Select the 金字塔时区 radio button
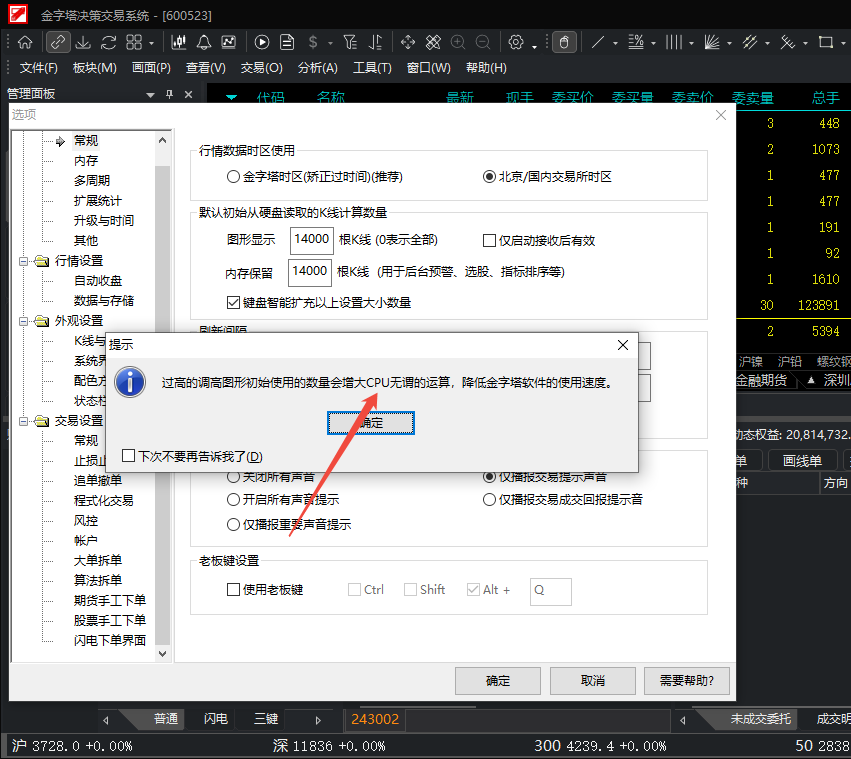851x759 pixels. pyautogui.click(x=234, y=176)
